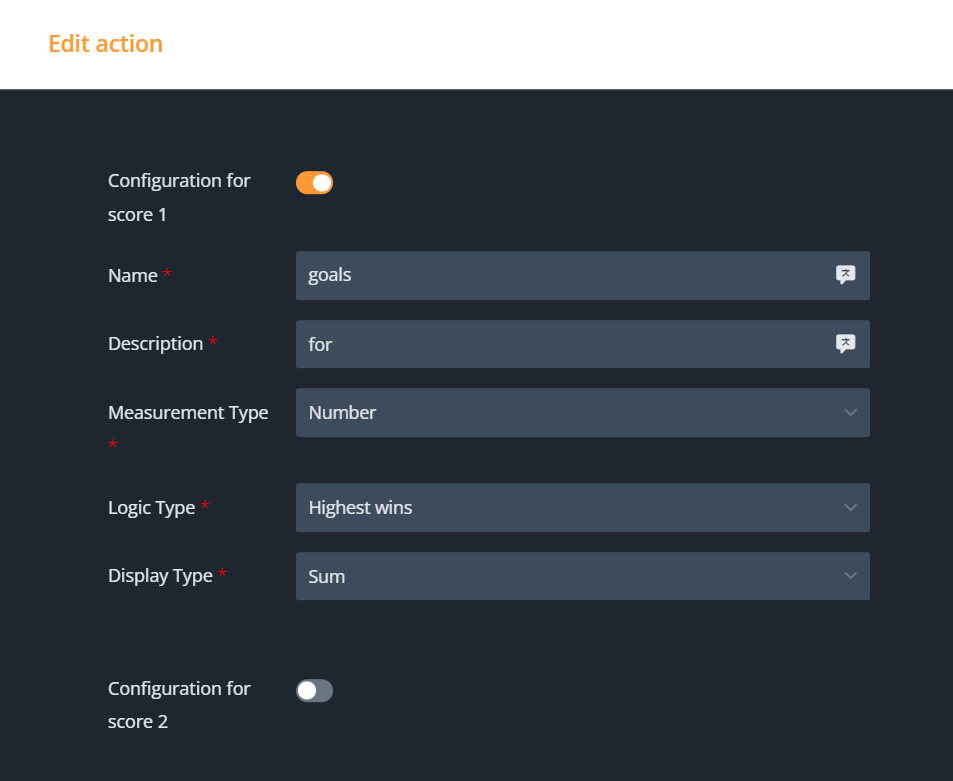The width and height of the screenshot is (953, 781).
Task: Open the dropdown showing Sum
Action: (x=570, y=576)
